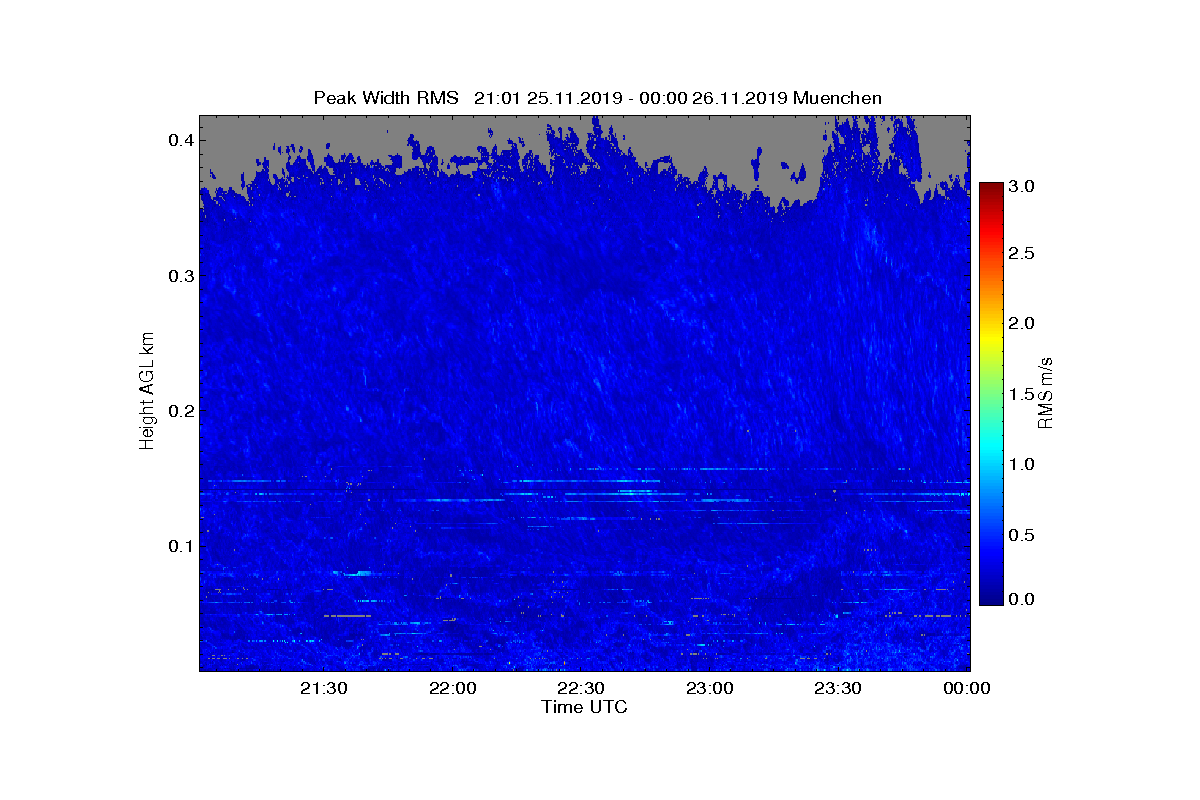Click the plot title 'Peak Width RMS'

[x=386, y=98]
